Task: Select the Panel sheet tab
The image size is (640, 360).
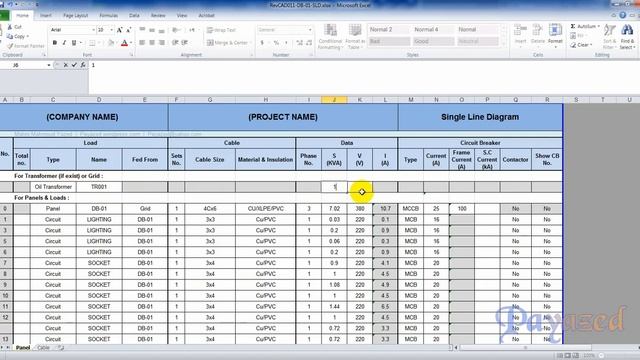Action: [x=23, y=348]
